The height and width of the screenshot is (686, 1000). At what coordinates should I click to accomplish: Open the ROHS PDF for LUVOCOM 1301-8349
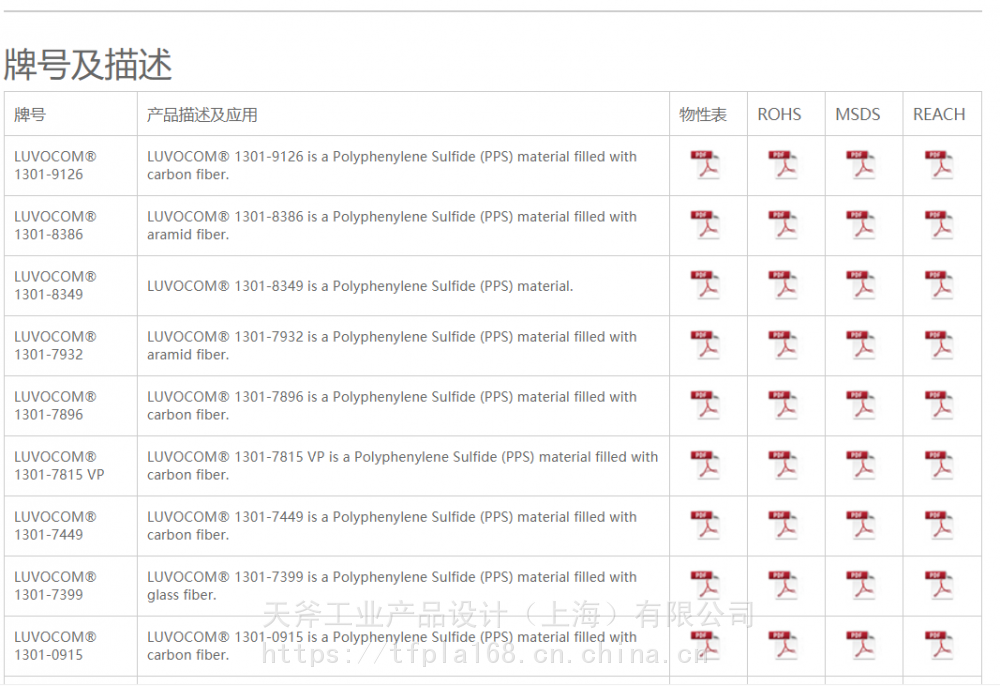[783, 285]
